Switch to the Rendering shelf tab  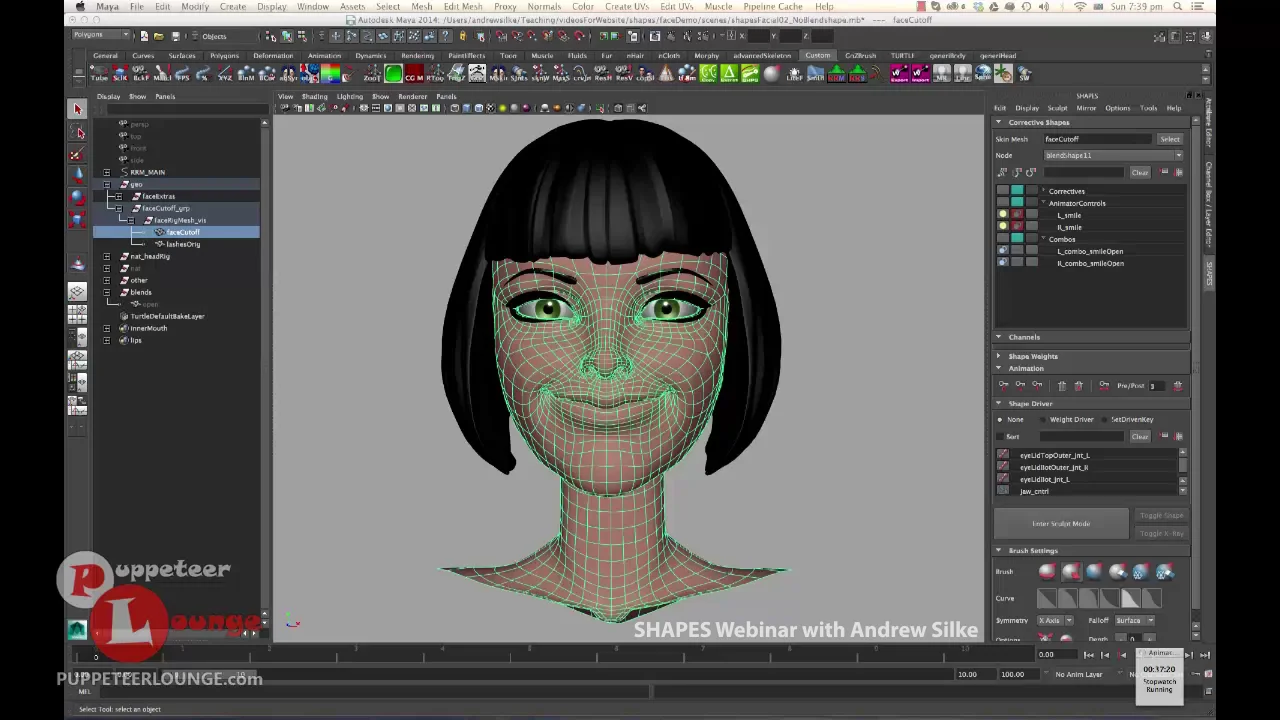pos(417,55)
